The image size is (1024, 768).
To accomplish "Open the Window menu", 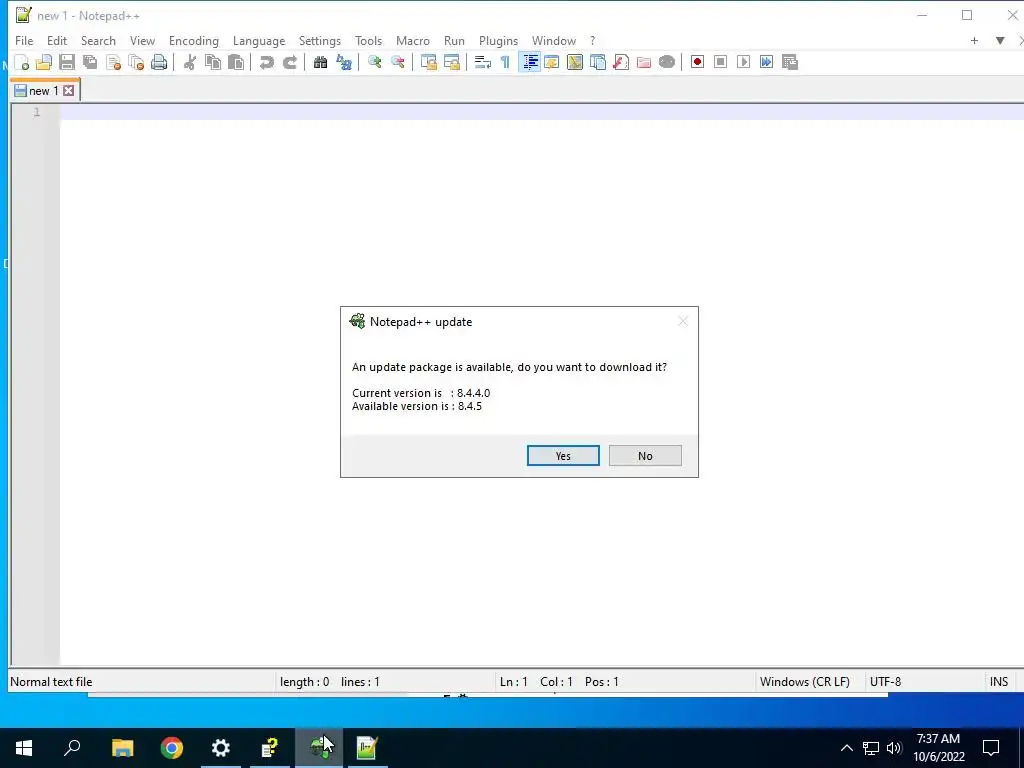I will pyautogui.click(x=553, y=40).
